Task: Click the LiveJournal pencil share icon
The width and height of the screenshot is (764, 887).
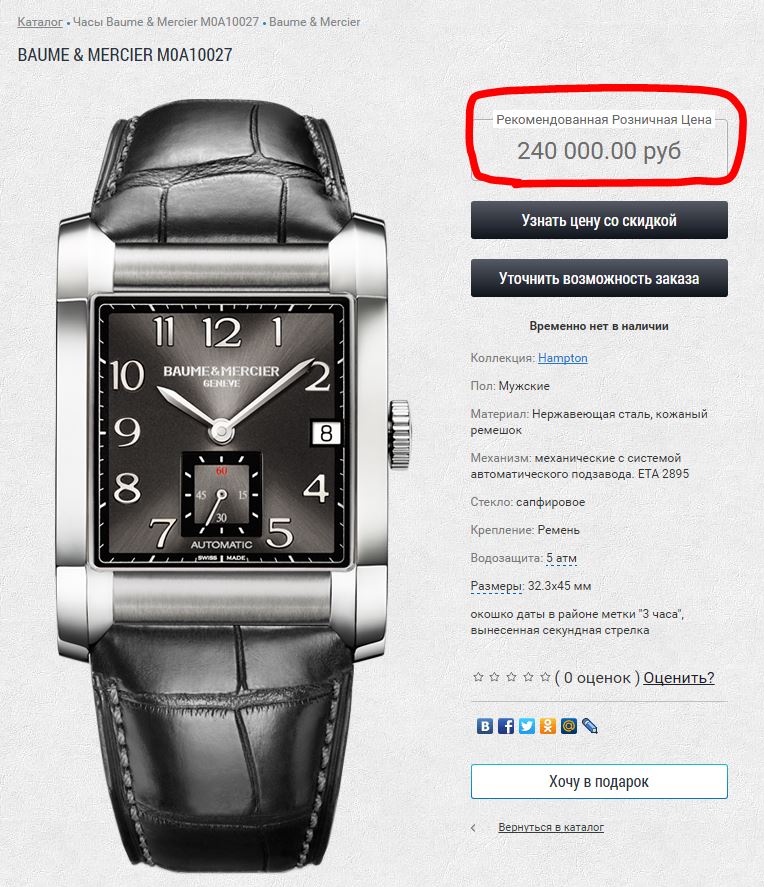Action: point(589,726)
